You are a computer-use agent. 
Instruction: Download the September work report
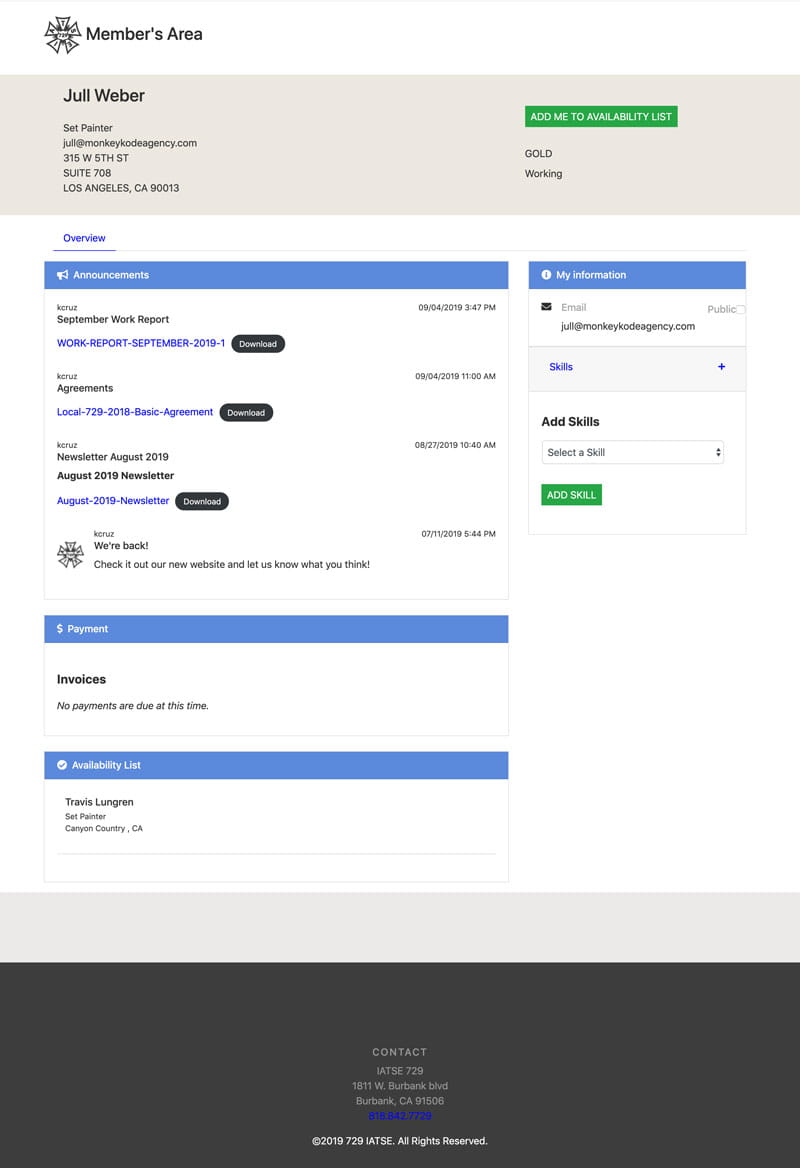tap(258, 343)
